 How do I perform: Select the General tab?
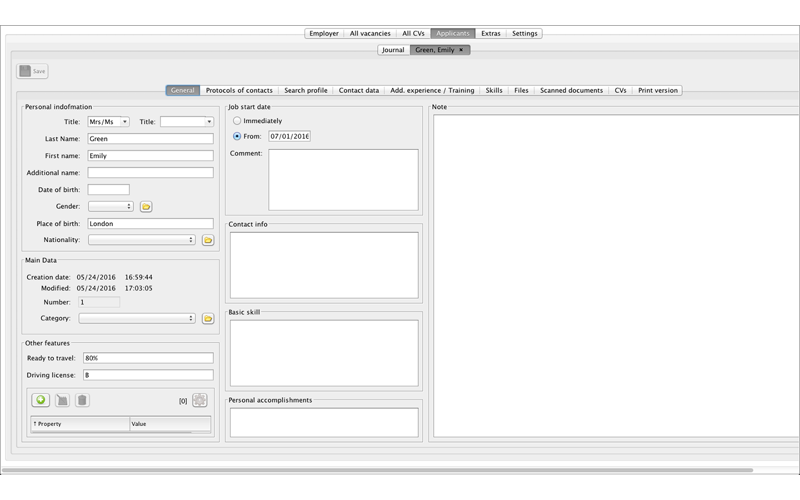point(183,90)
